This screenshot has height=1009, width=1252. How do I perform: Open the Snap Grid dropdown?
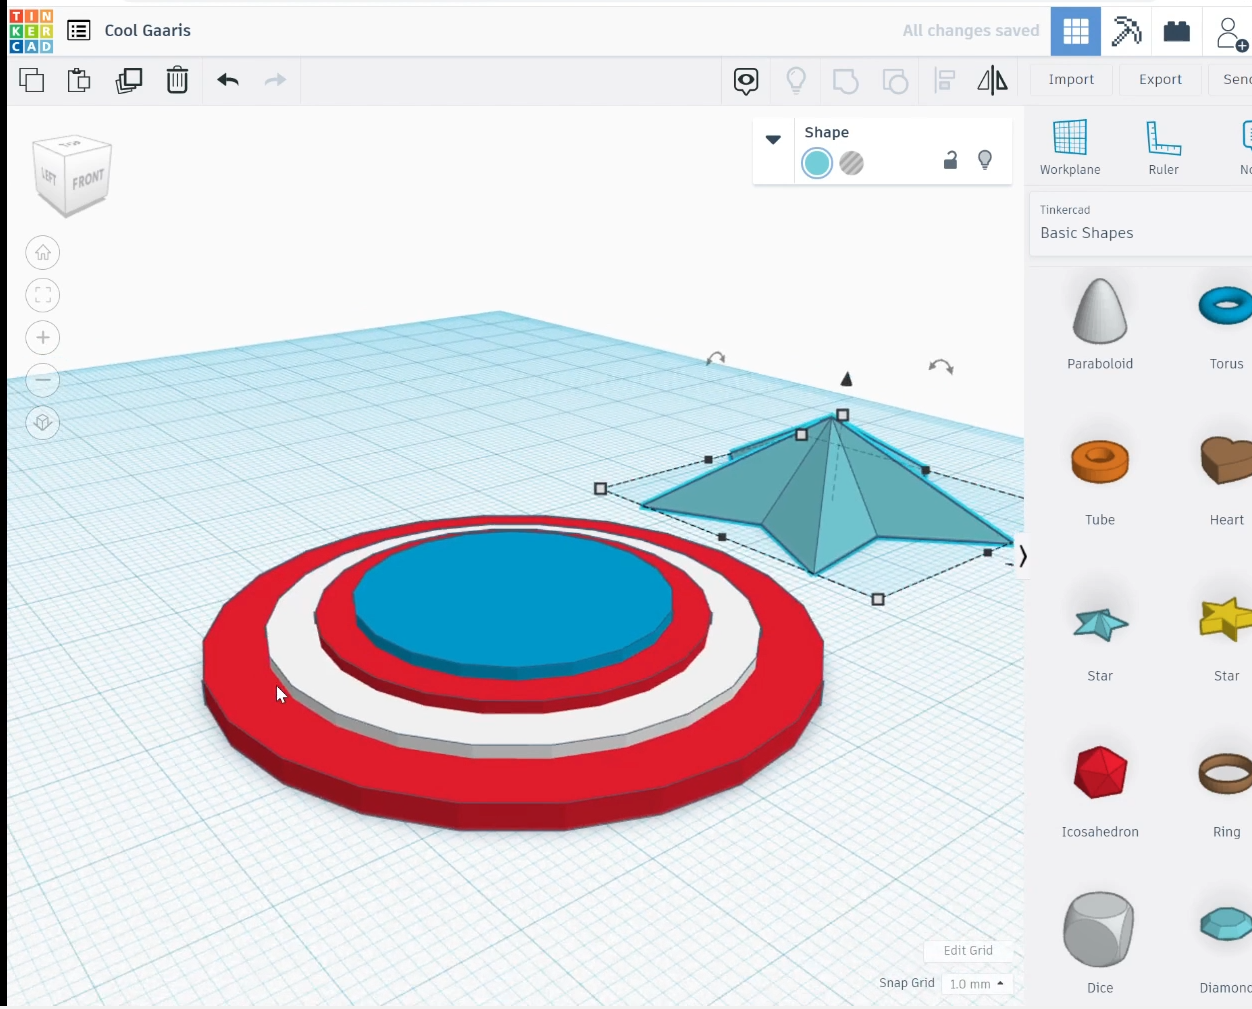pyautogui.click(x=977, y=984)
